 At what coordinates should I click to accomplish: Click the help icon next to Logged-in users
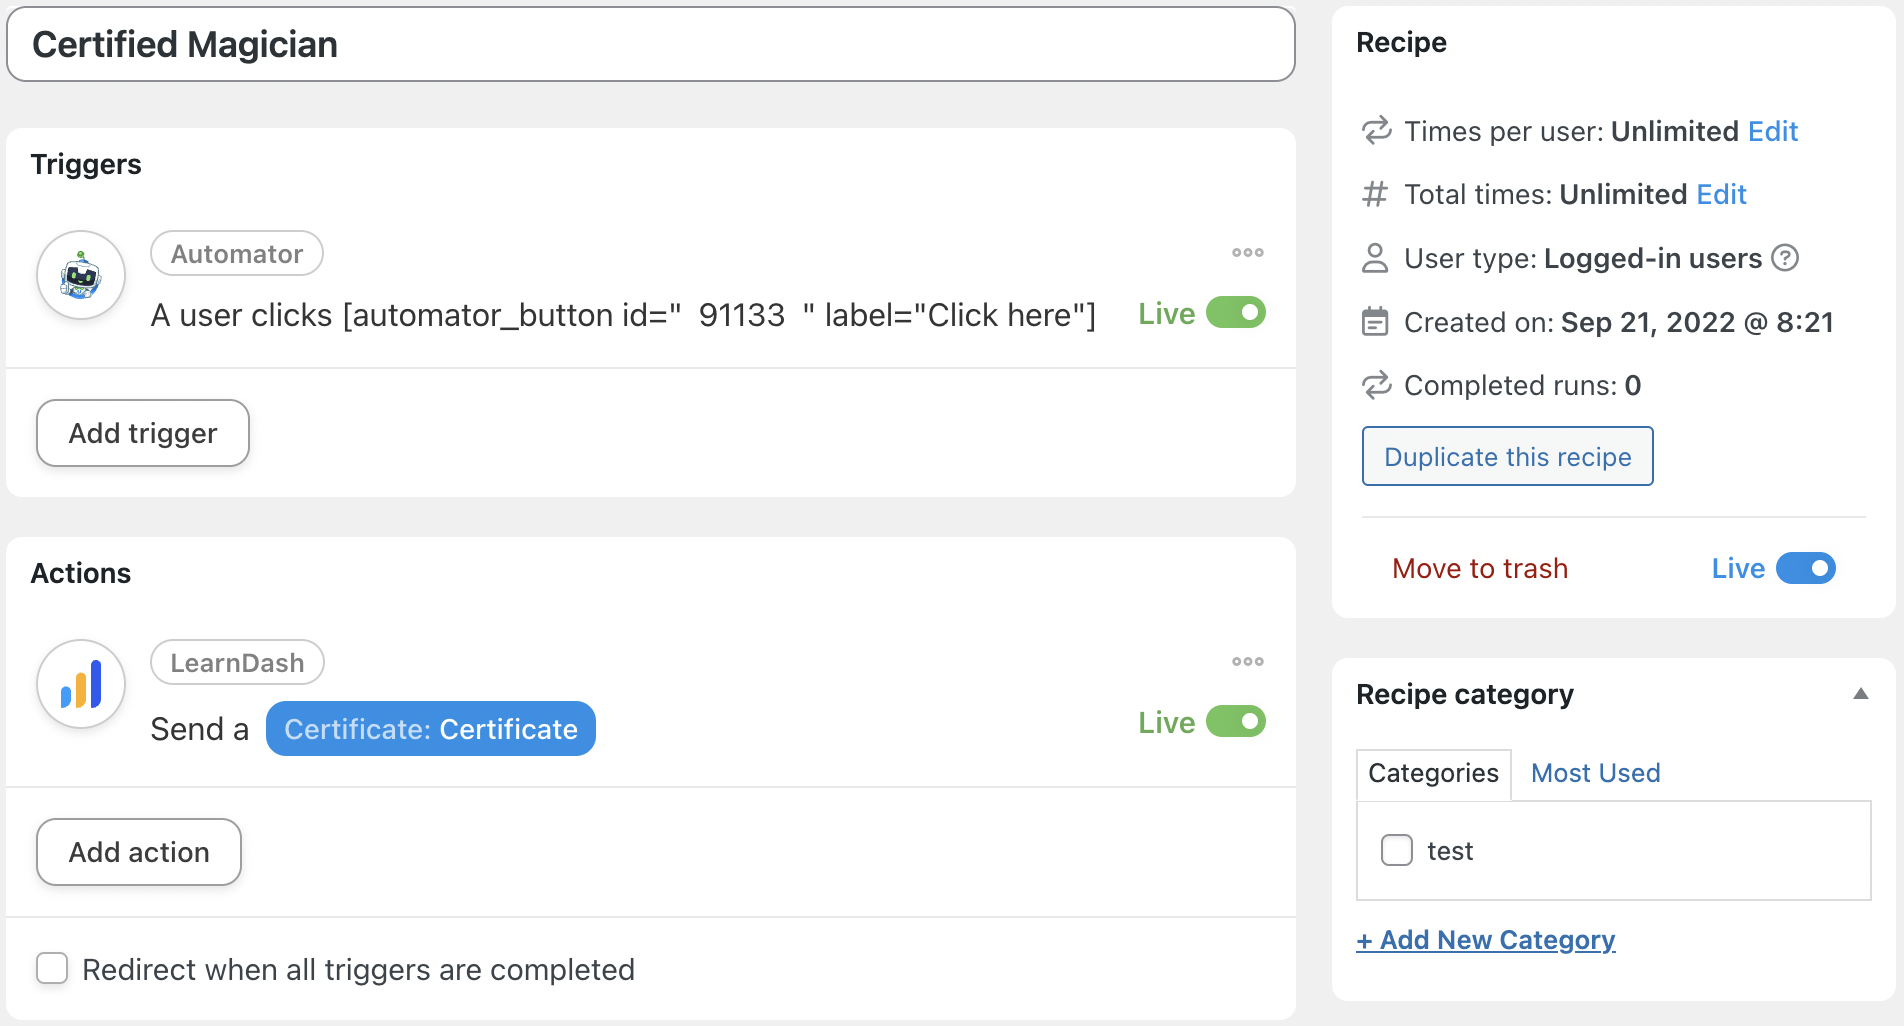pos(1786,258)
